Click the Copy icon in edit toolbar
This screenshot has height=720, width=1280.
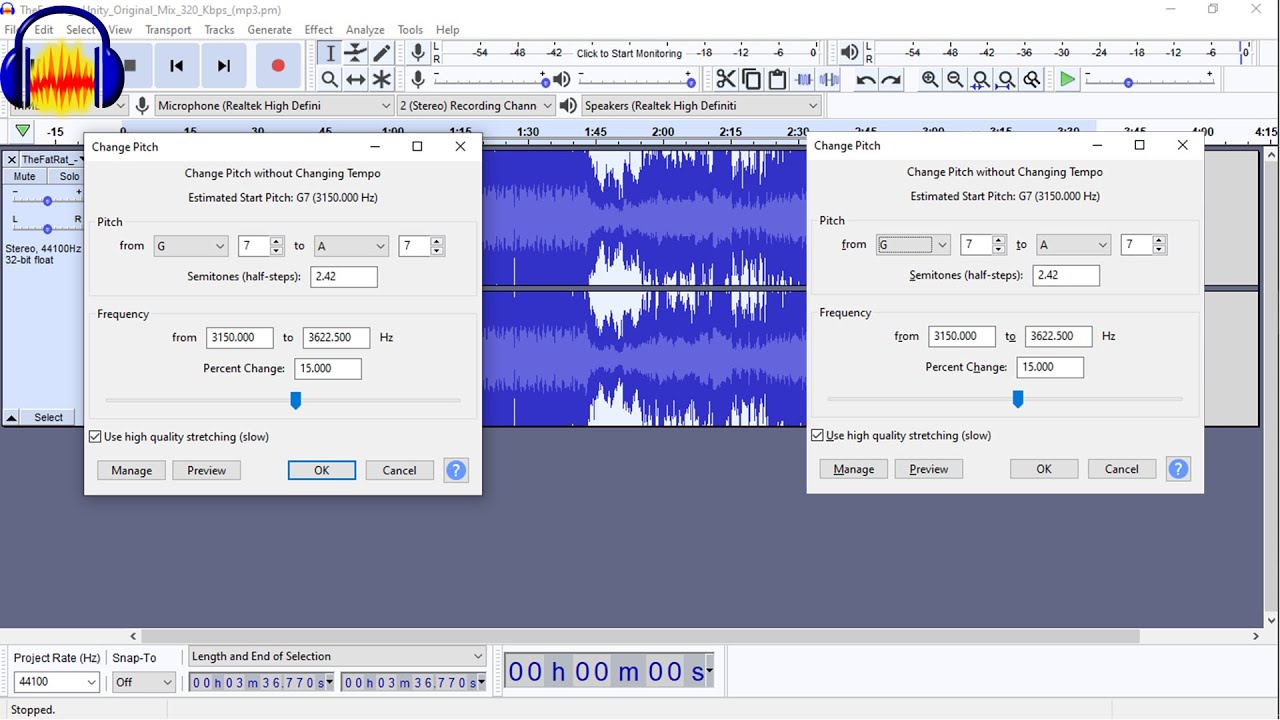pos(751,79)
